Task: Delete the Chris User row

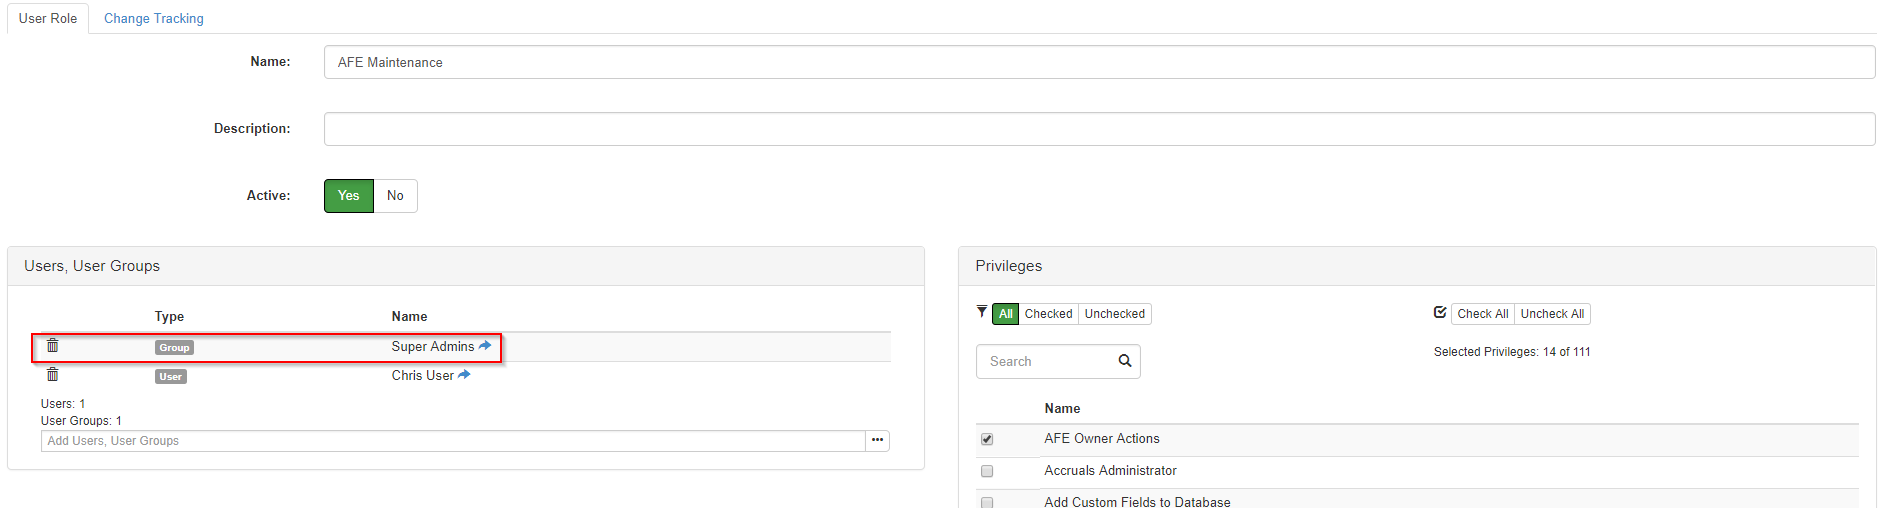Action: (53, 375)
